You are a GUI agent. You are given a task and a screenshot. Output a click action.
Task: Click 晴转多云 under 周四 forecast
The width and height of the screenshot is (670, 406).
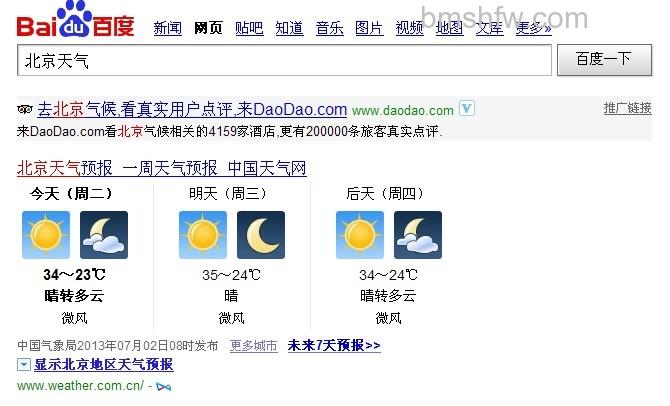(x=388, y=296)
